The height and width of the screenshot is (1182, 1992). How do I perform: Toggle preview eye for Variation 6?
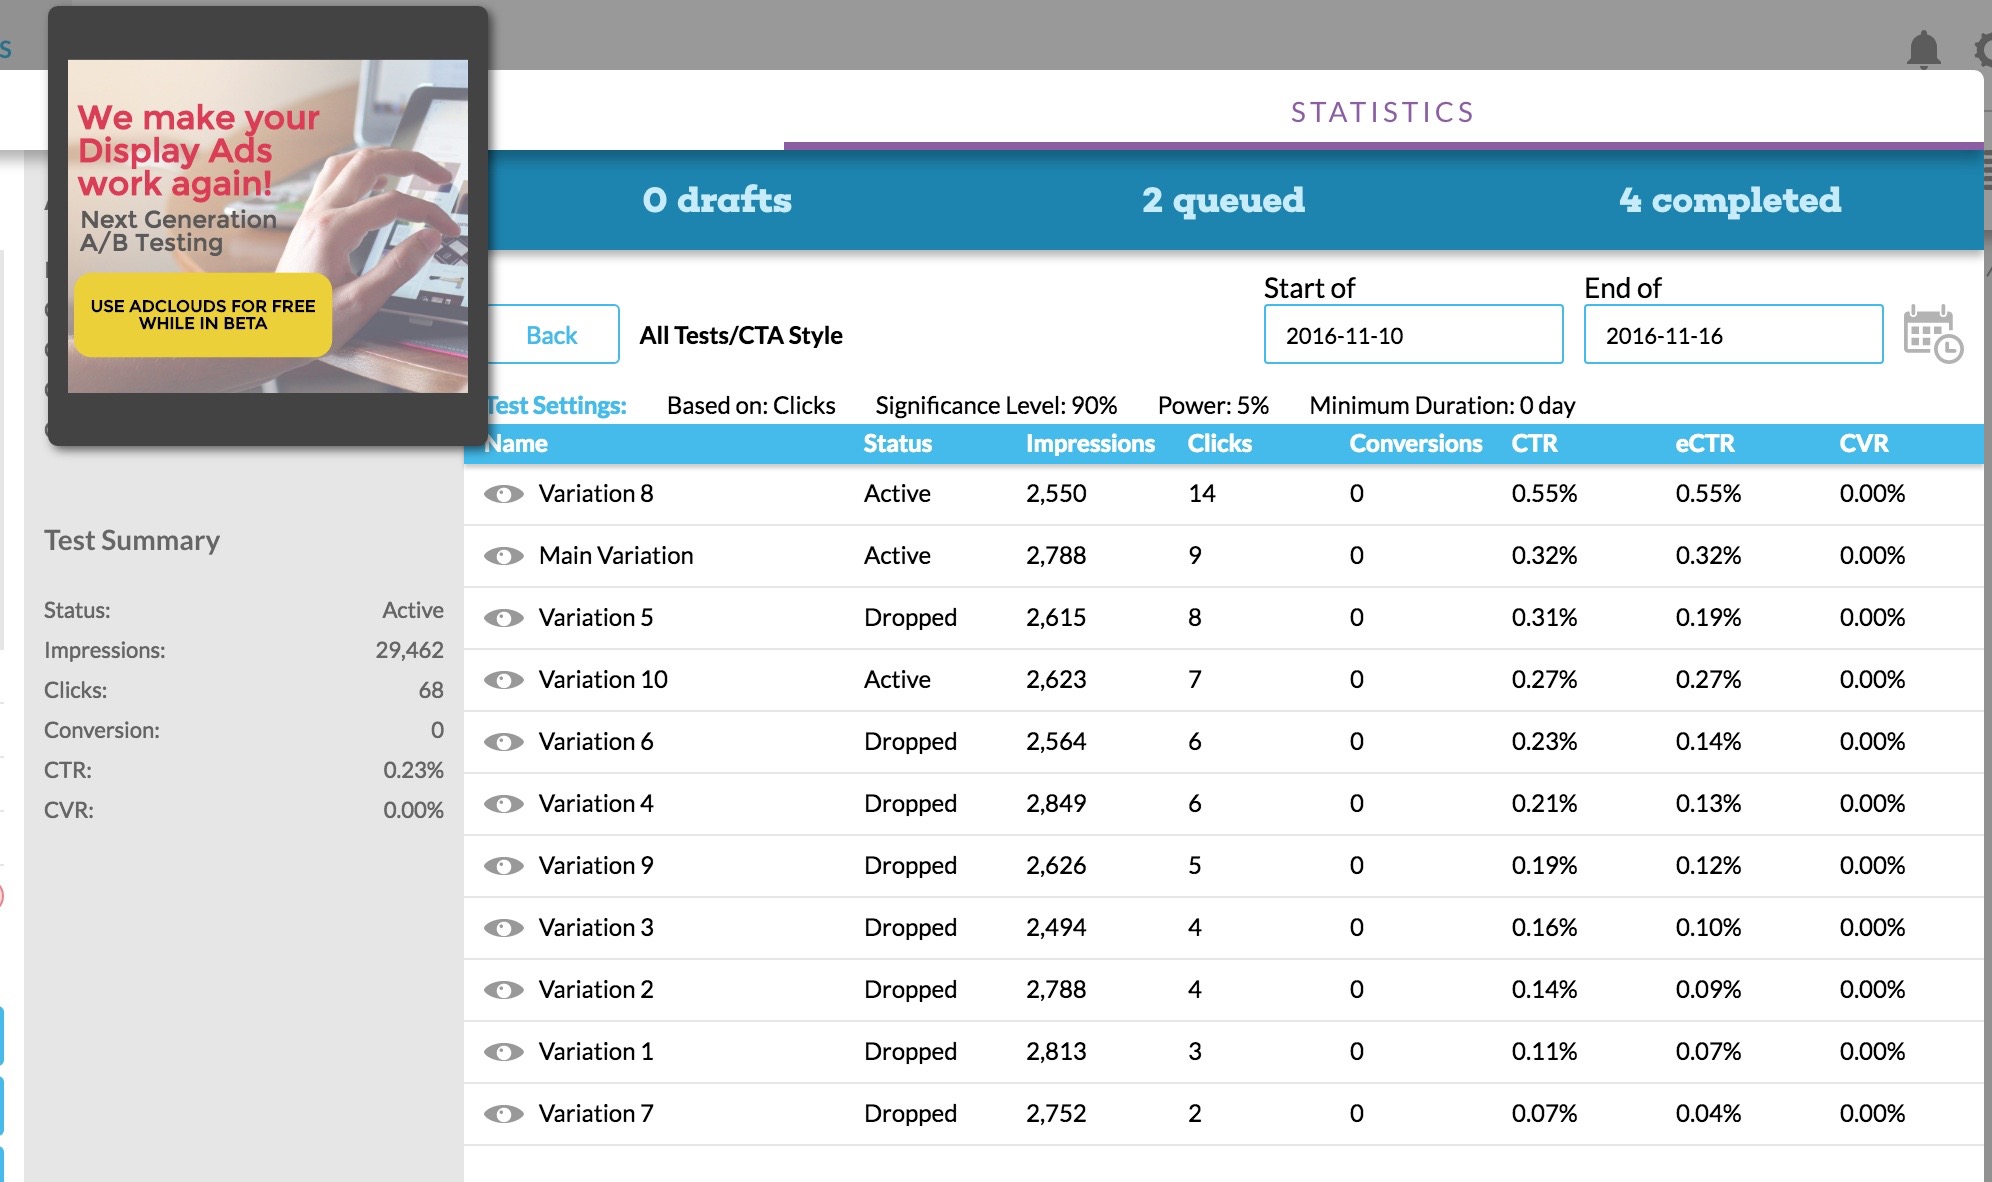tap(504, 742)
